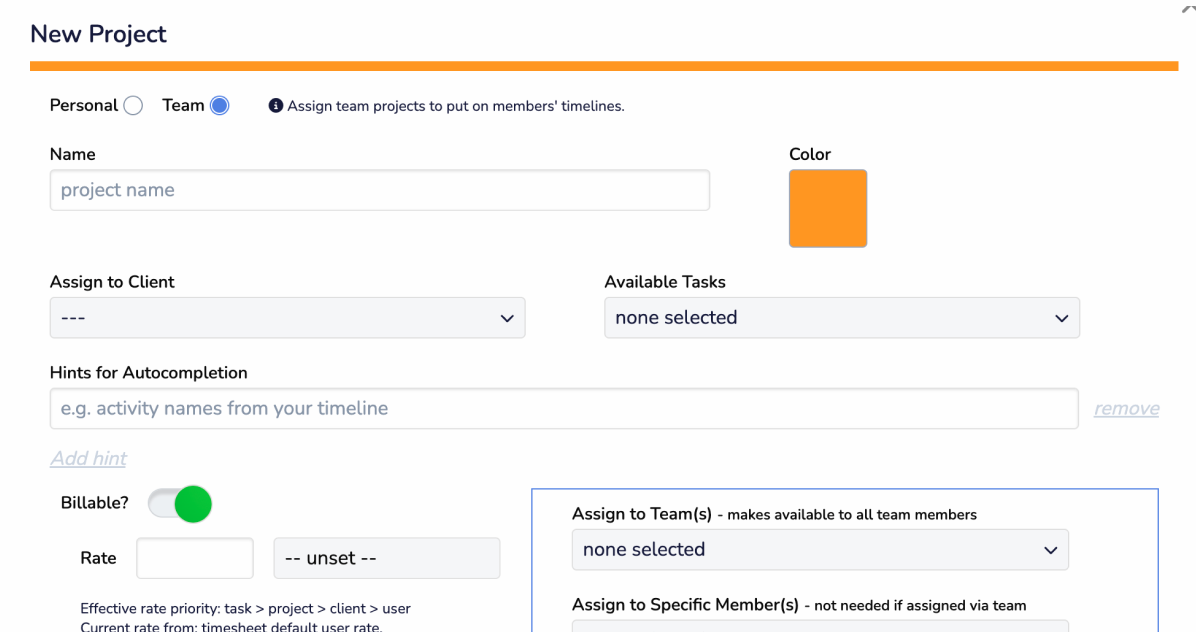Click the 'remove' hint link
This screenshot has height=632, width=1196.
pos(1126,409)
